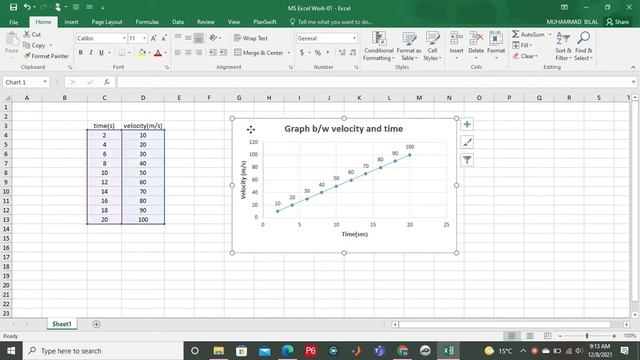The width and height of the screenshot is (640, 360).
Task: Click the Increase Indent icon
Action: 223,53
